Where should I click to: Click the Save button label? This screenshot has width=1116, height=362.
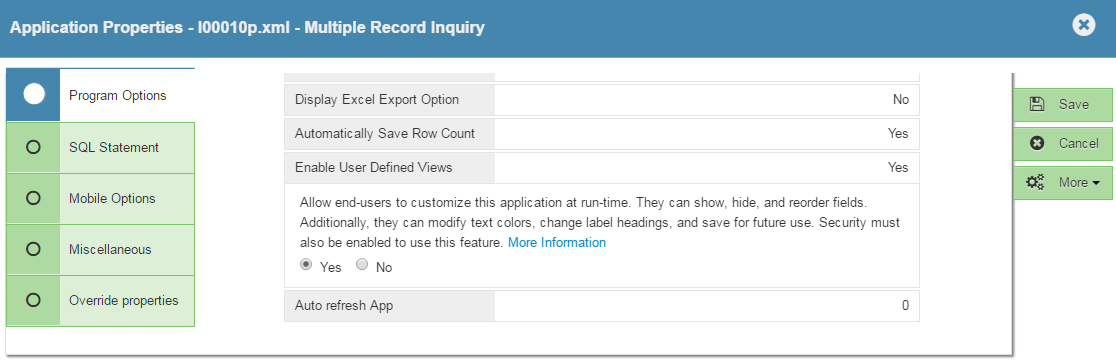pyautogui.click(x=1073, y=105)
